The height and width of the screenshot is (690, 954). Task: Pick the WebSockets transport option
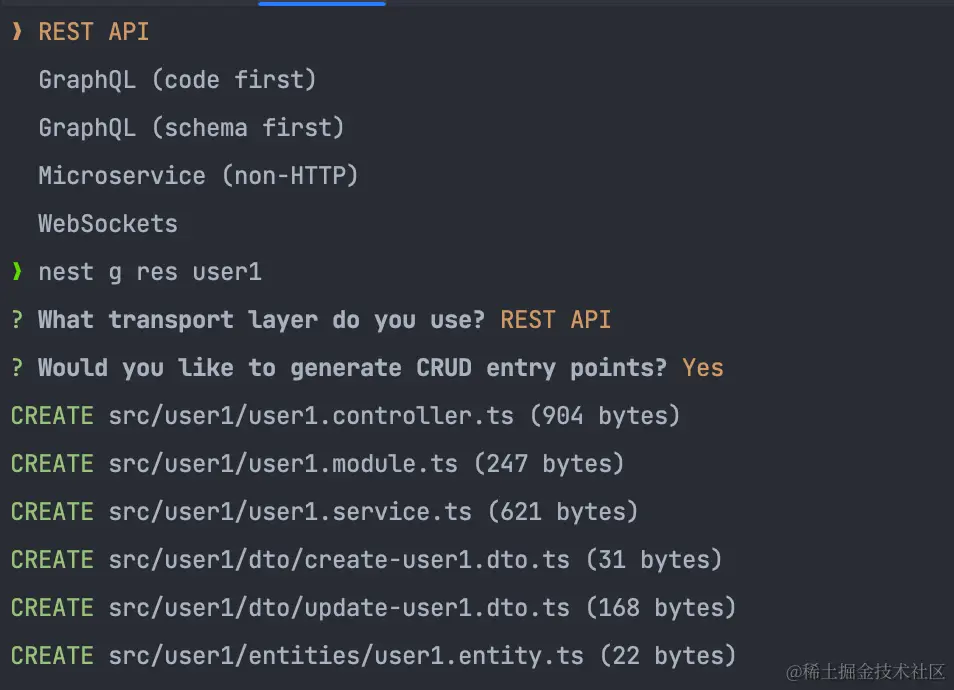108,224
